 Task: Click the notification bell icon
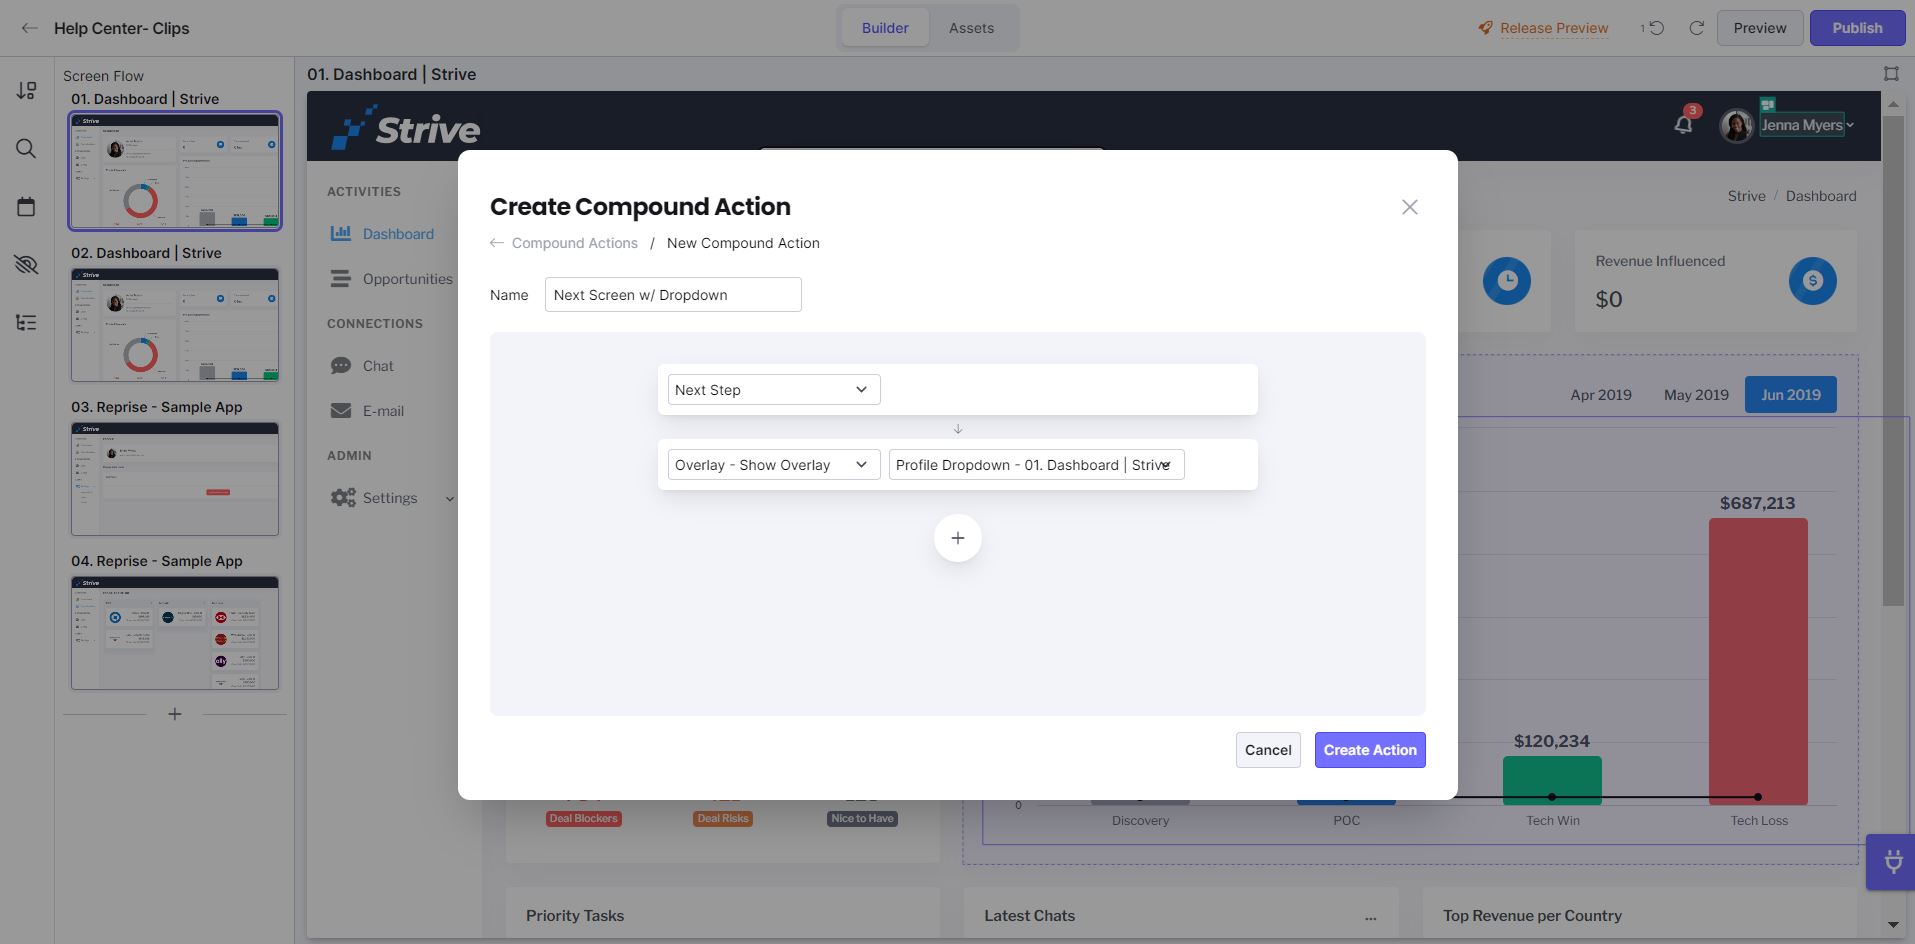pos(1684,124)
